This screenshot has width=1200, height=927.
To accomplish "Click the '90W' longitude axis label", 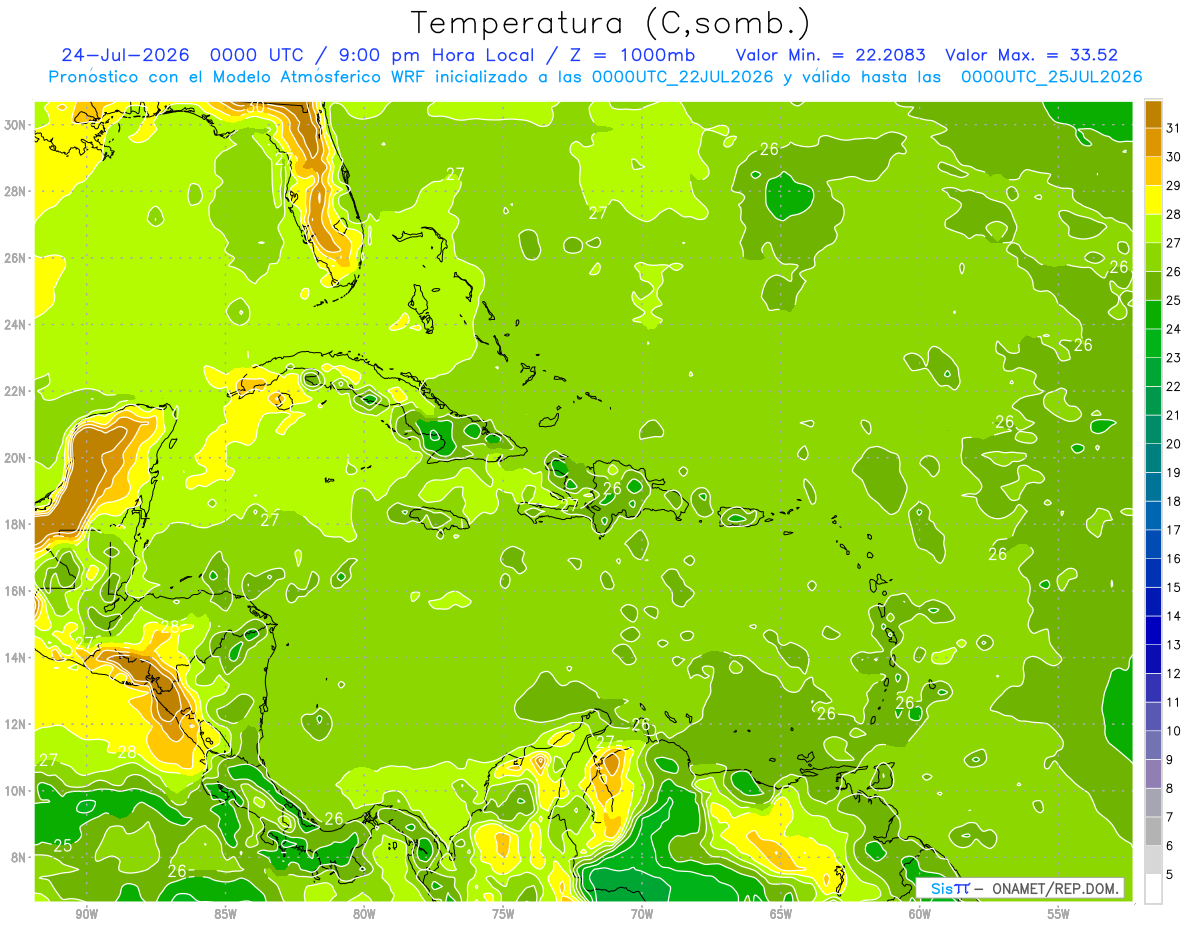I will (86, 914).
